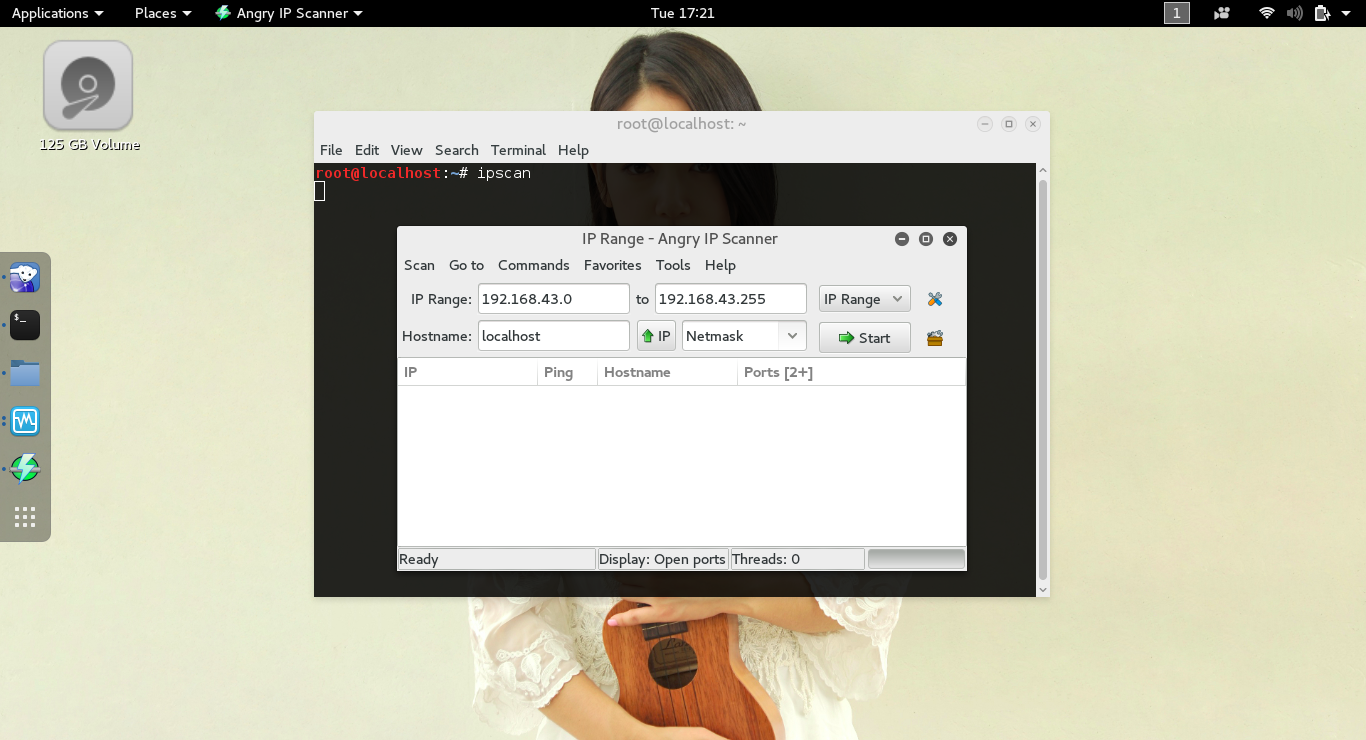The width and height of the screenshot is (1366, 740).
Task: Click the battery indicator in top bar
Action: point(1323,13)
